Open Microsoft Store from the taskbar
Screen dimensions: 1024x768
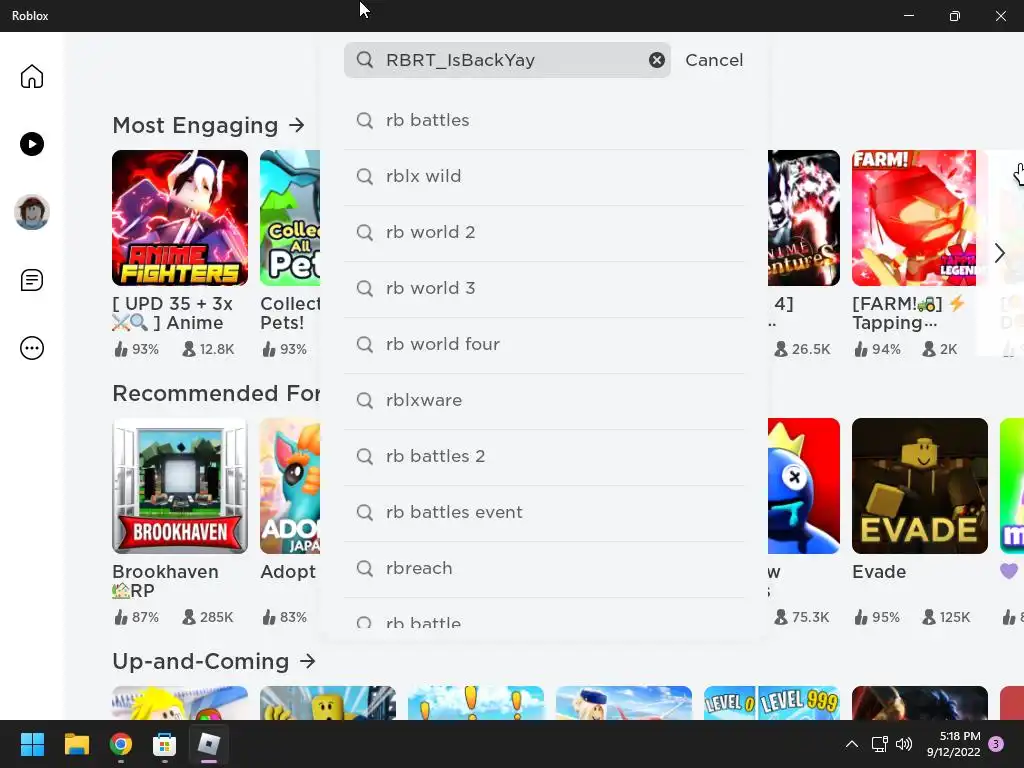tap(165, 744)
